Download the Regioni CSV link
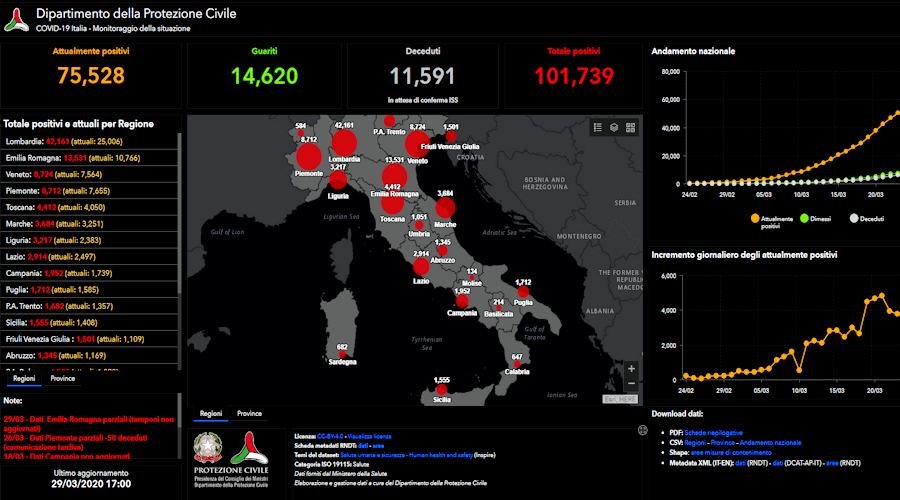Screen dimensions: 900x500 coord(695,443)
